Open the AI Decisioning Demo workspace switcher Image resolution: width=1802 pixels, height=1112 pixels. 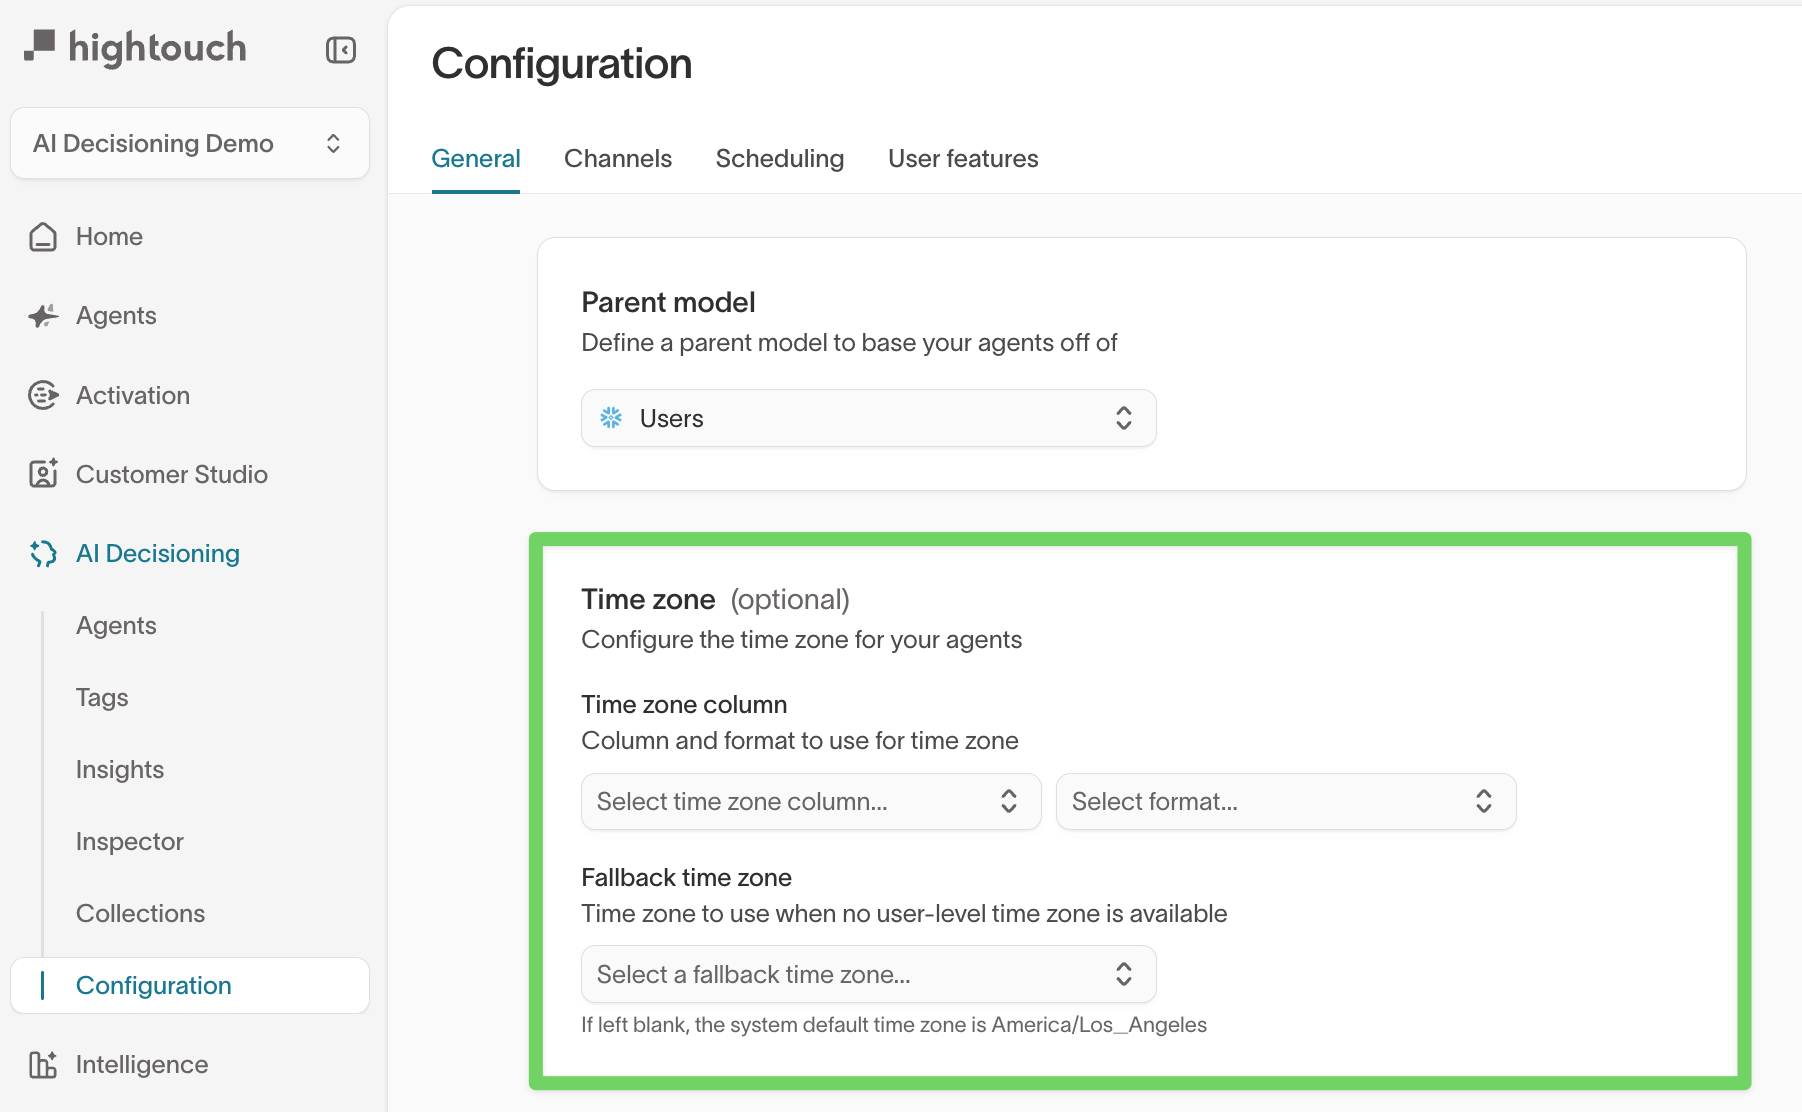(x=189, y=143)
